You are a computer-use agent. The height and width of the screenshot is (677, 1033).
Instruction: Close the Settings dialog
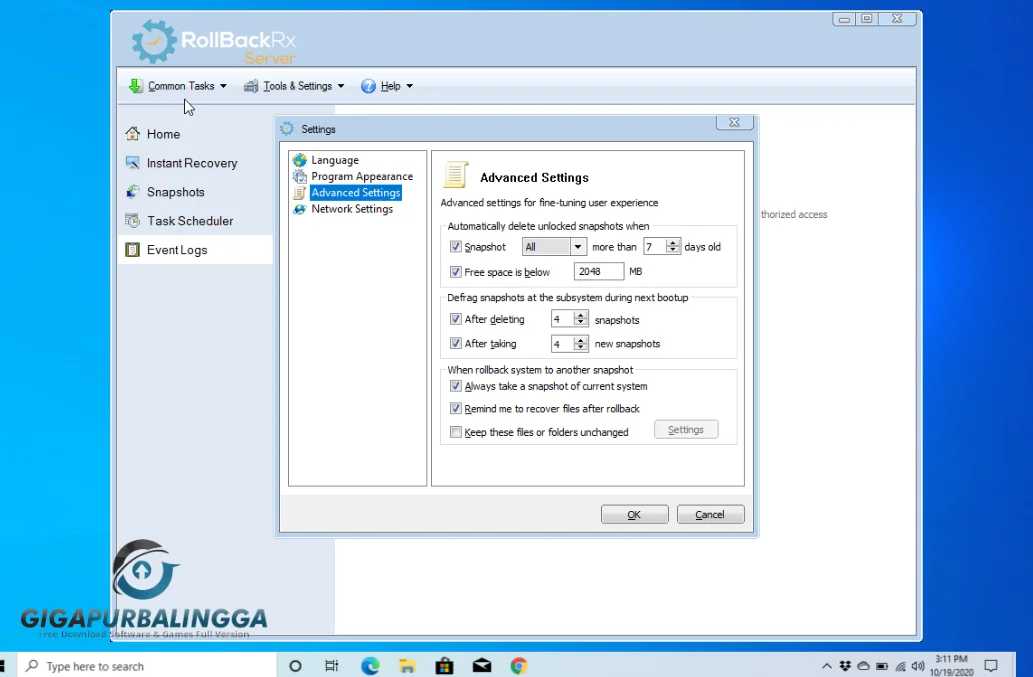pos(734,122)
